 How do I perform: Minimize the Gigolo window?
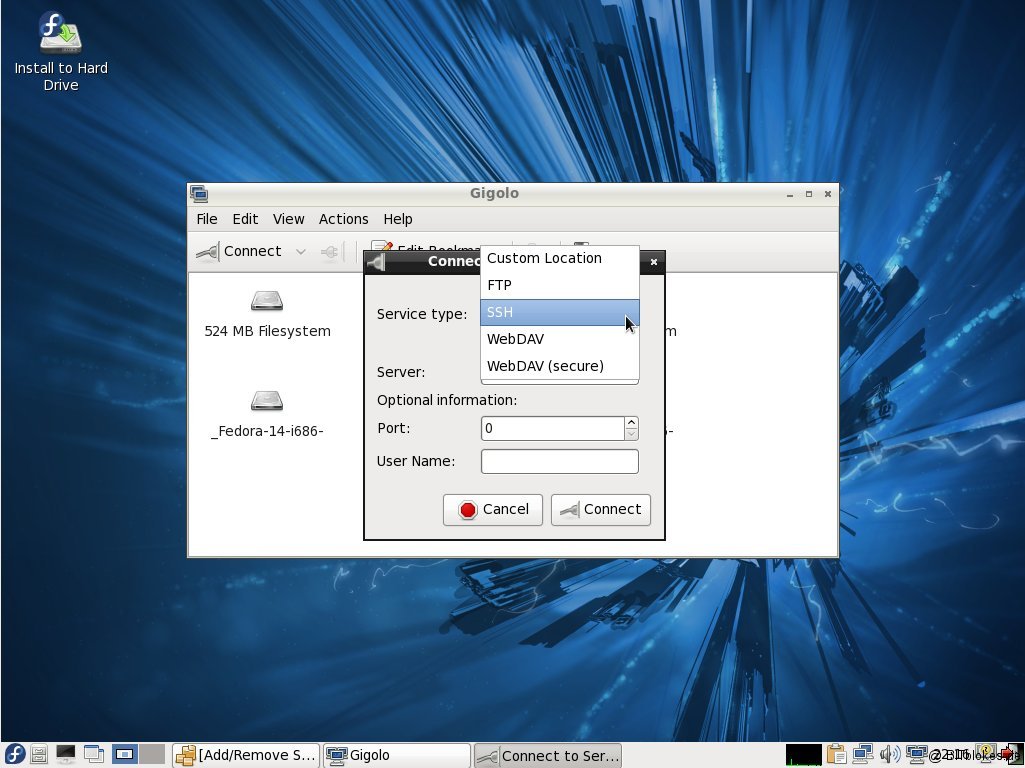pos(790,194)
